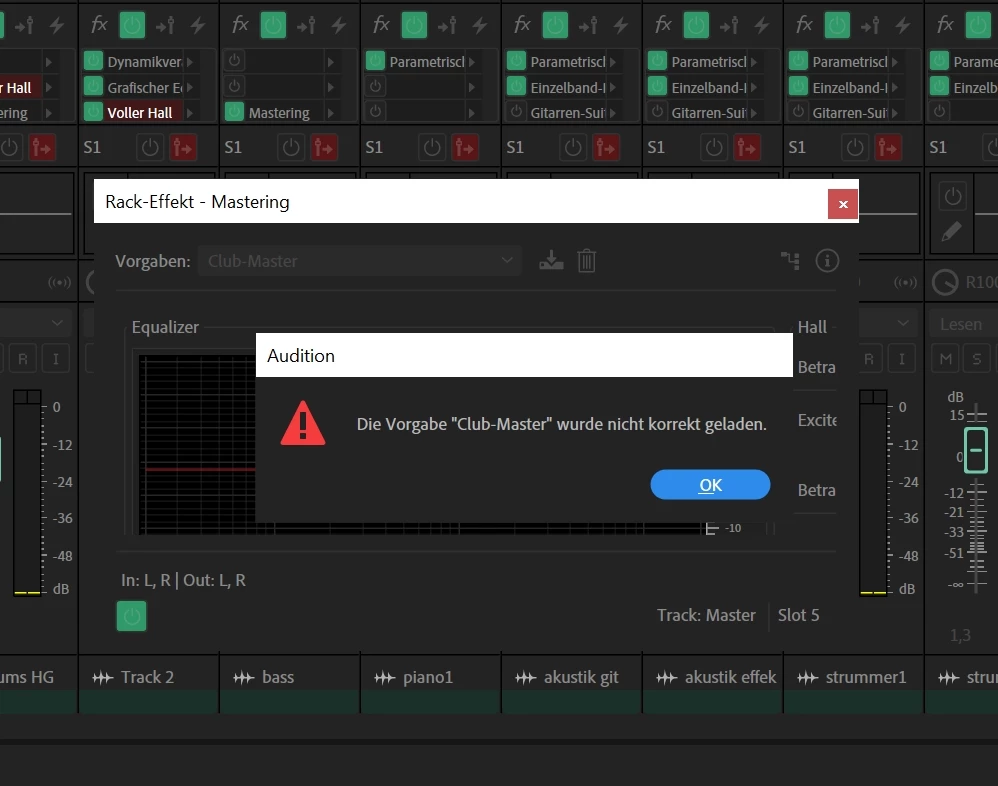
Task: Click red send routing icon in piano1 strip
Action: click(465, 148)
